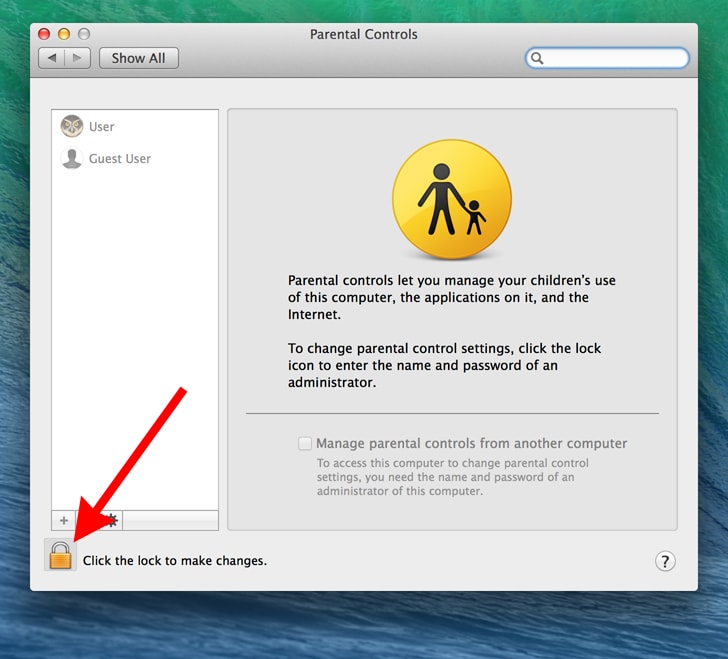The height and width of the screenshot is (659, 728).
Task: Click the owl avatar next to User
Action: point(72,126)
